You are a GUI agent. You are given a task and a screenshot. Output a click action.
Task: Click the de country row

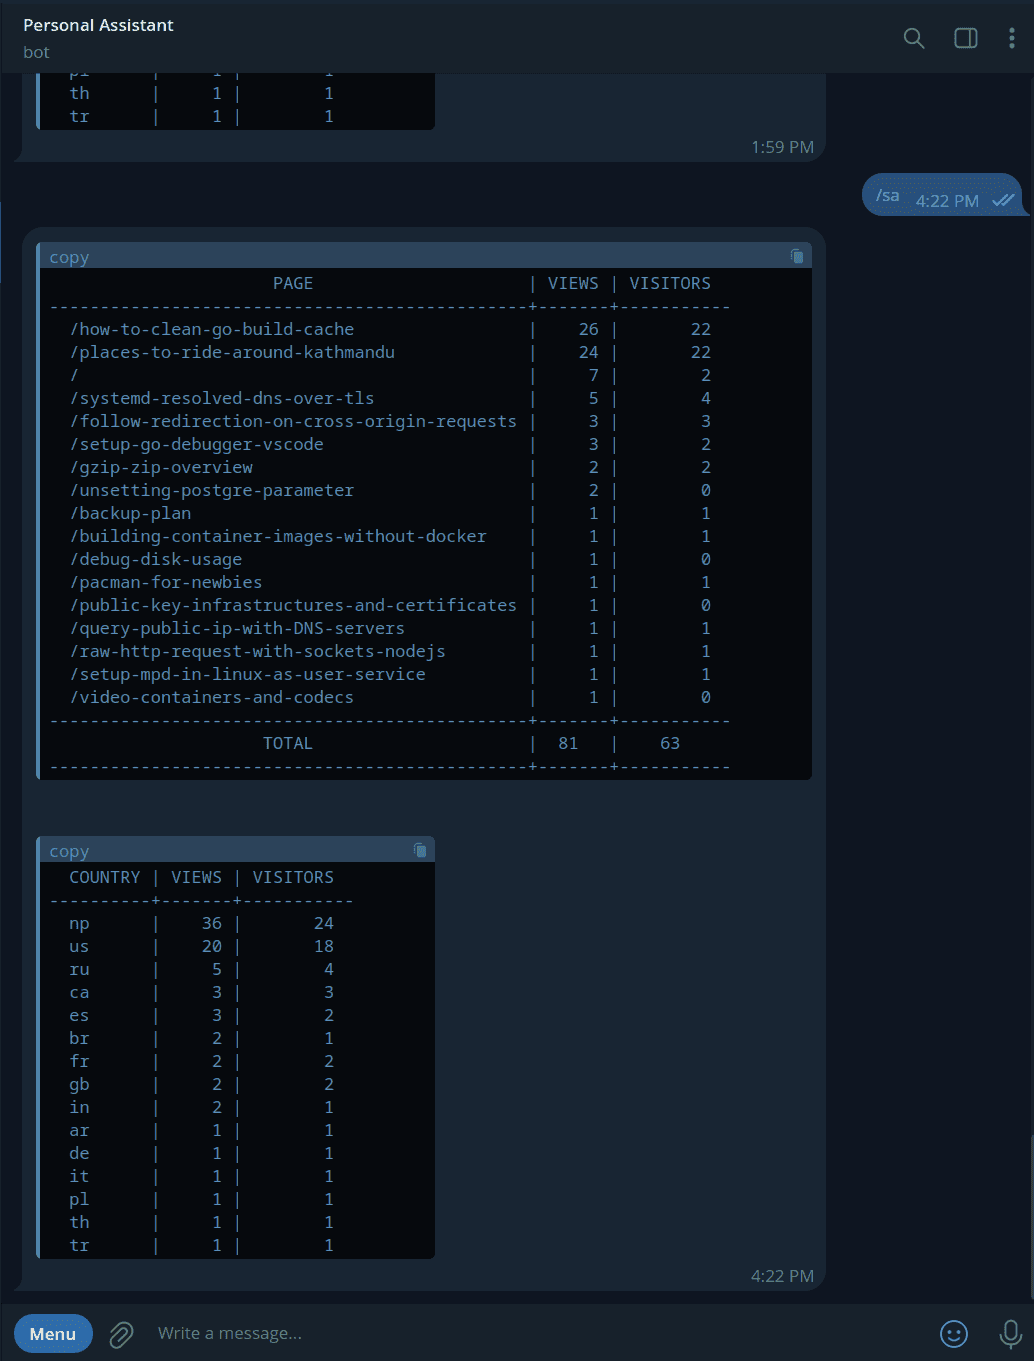coord(200,1153)
